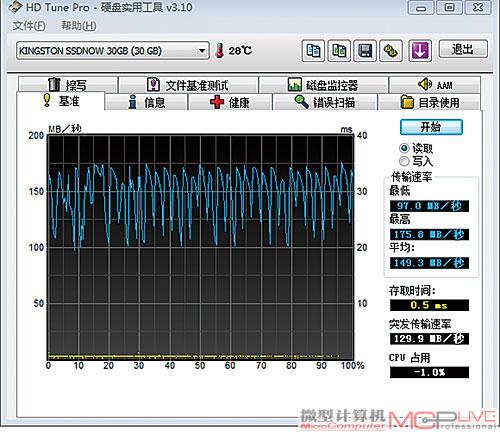The height and width of the screenshot is (435, 500).
Task: Select the 写入 write radio button
Action: 404,161
